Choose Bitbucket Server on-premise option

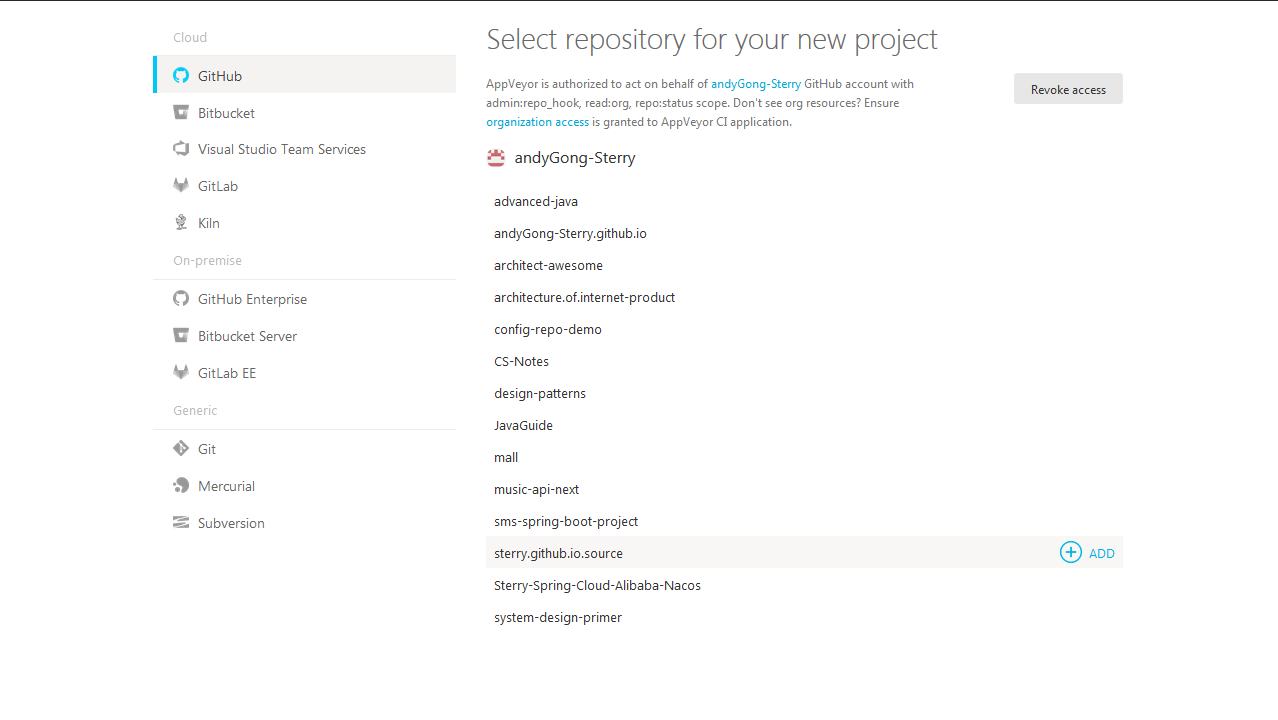click(304, 335)
